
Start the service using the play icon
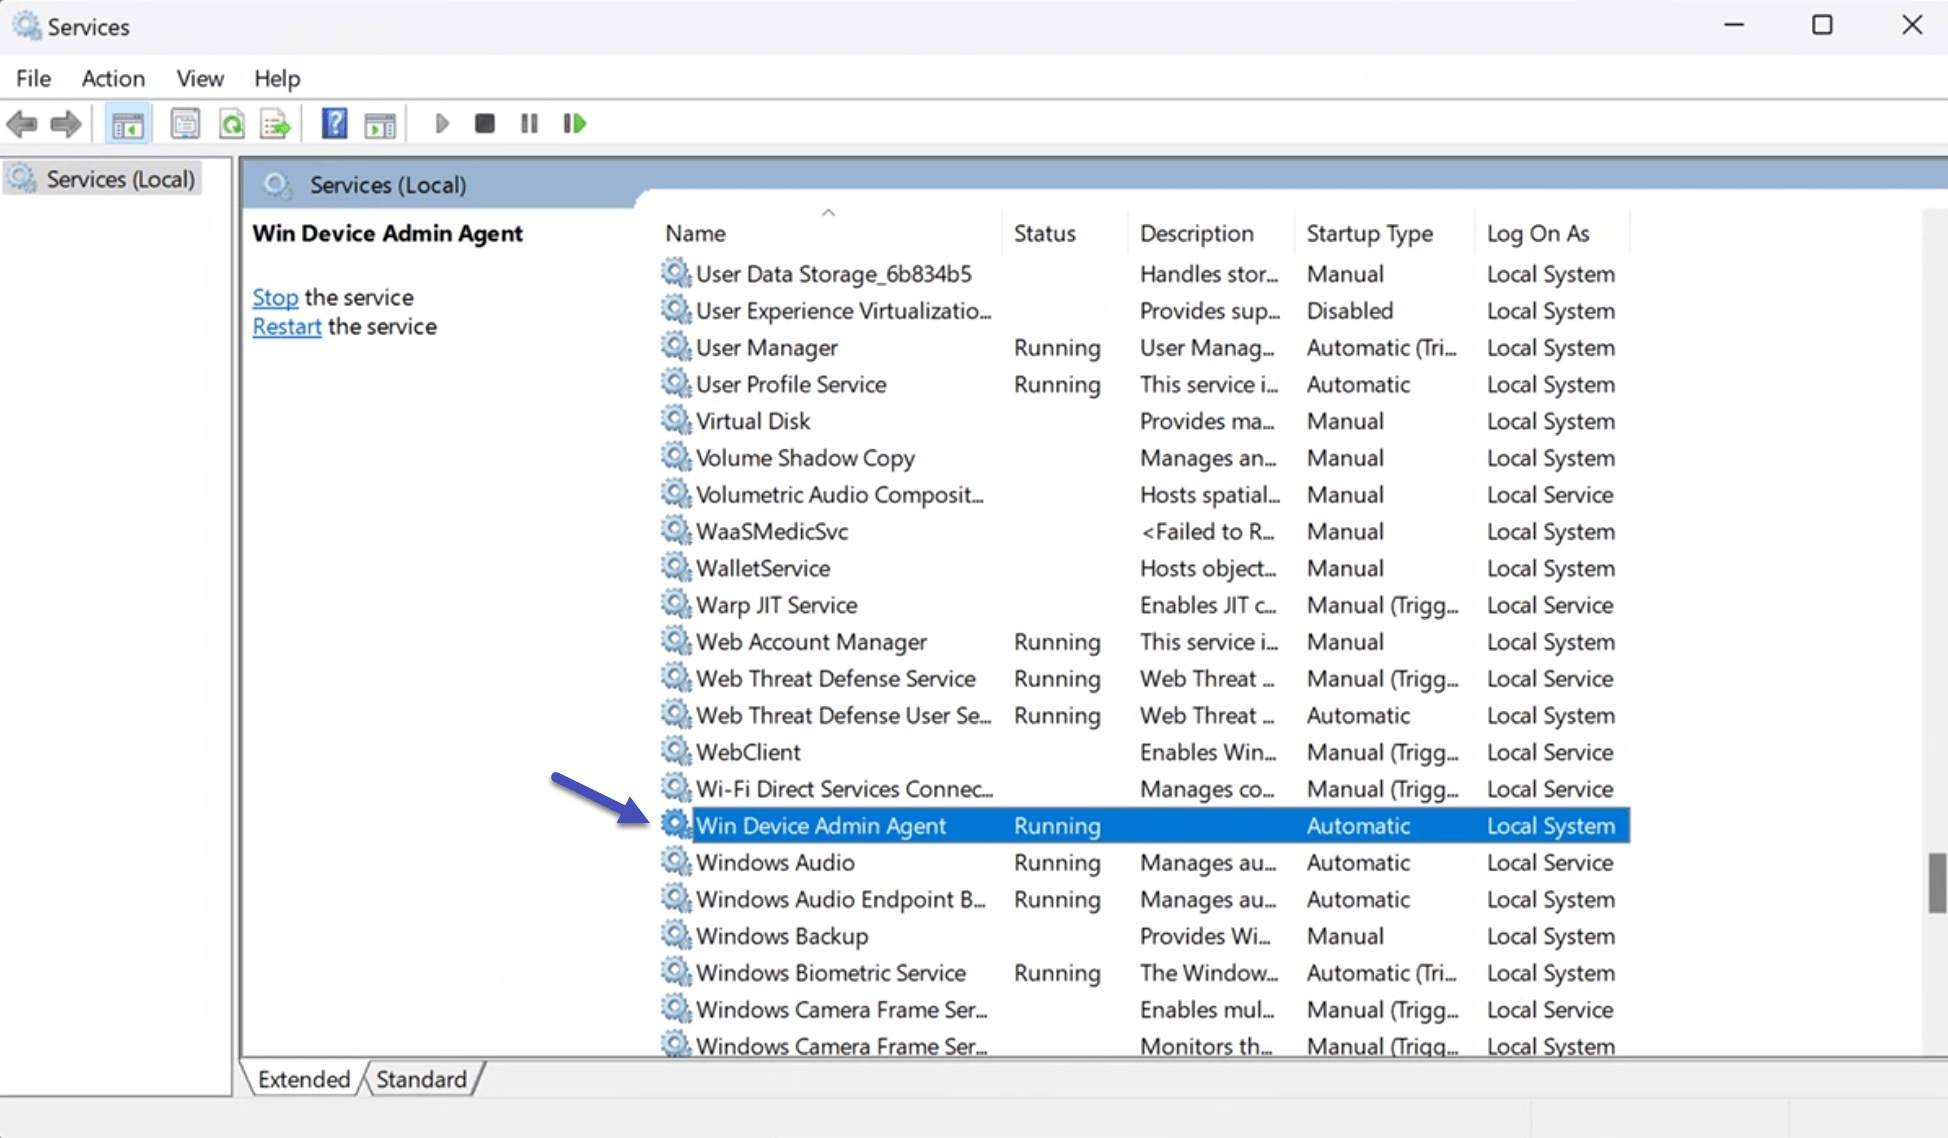click(441, 123)
